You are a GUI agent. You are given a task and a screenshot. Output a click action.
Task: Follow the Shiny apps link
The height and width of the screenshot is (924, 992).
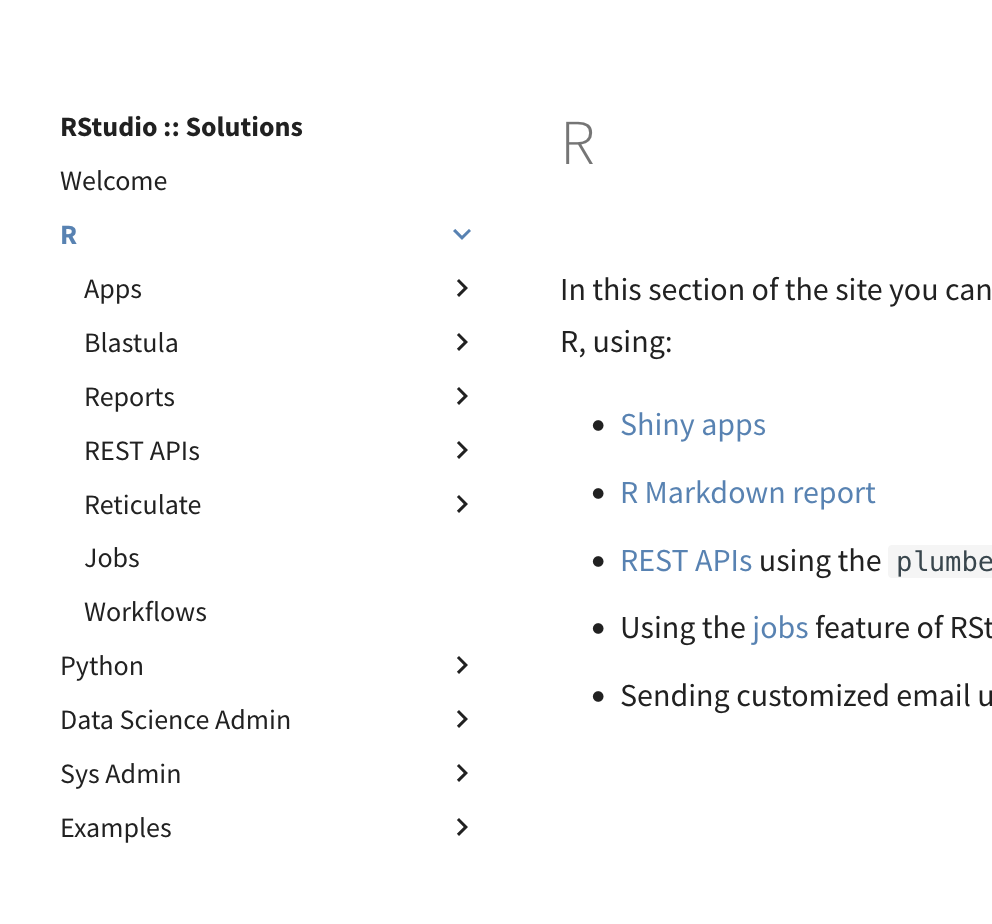coord(693,424)
